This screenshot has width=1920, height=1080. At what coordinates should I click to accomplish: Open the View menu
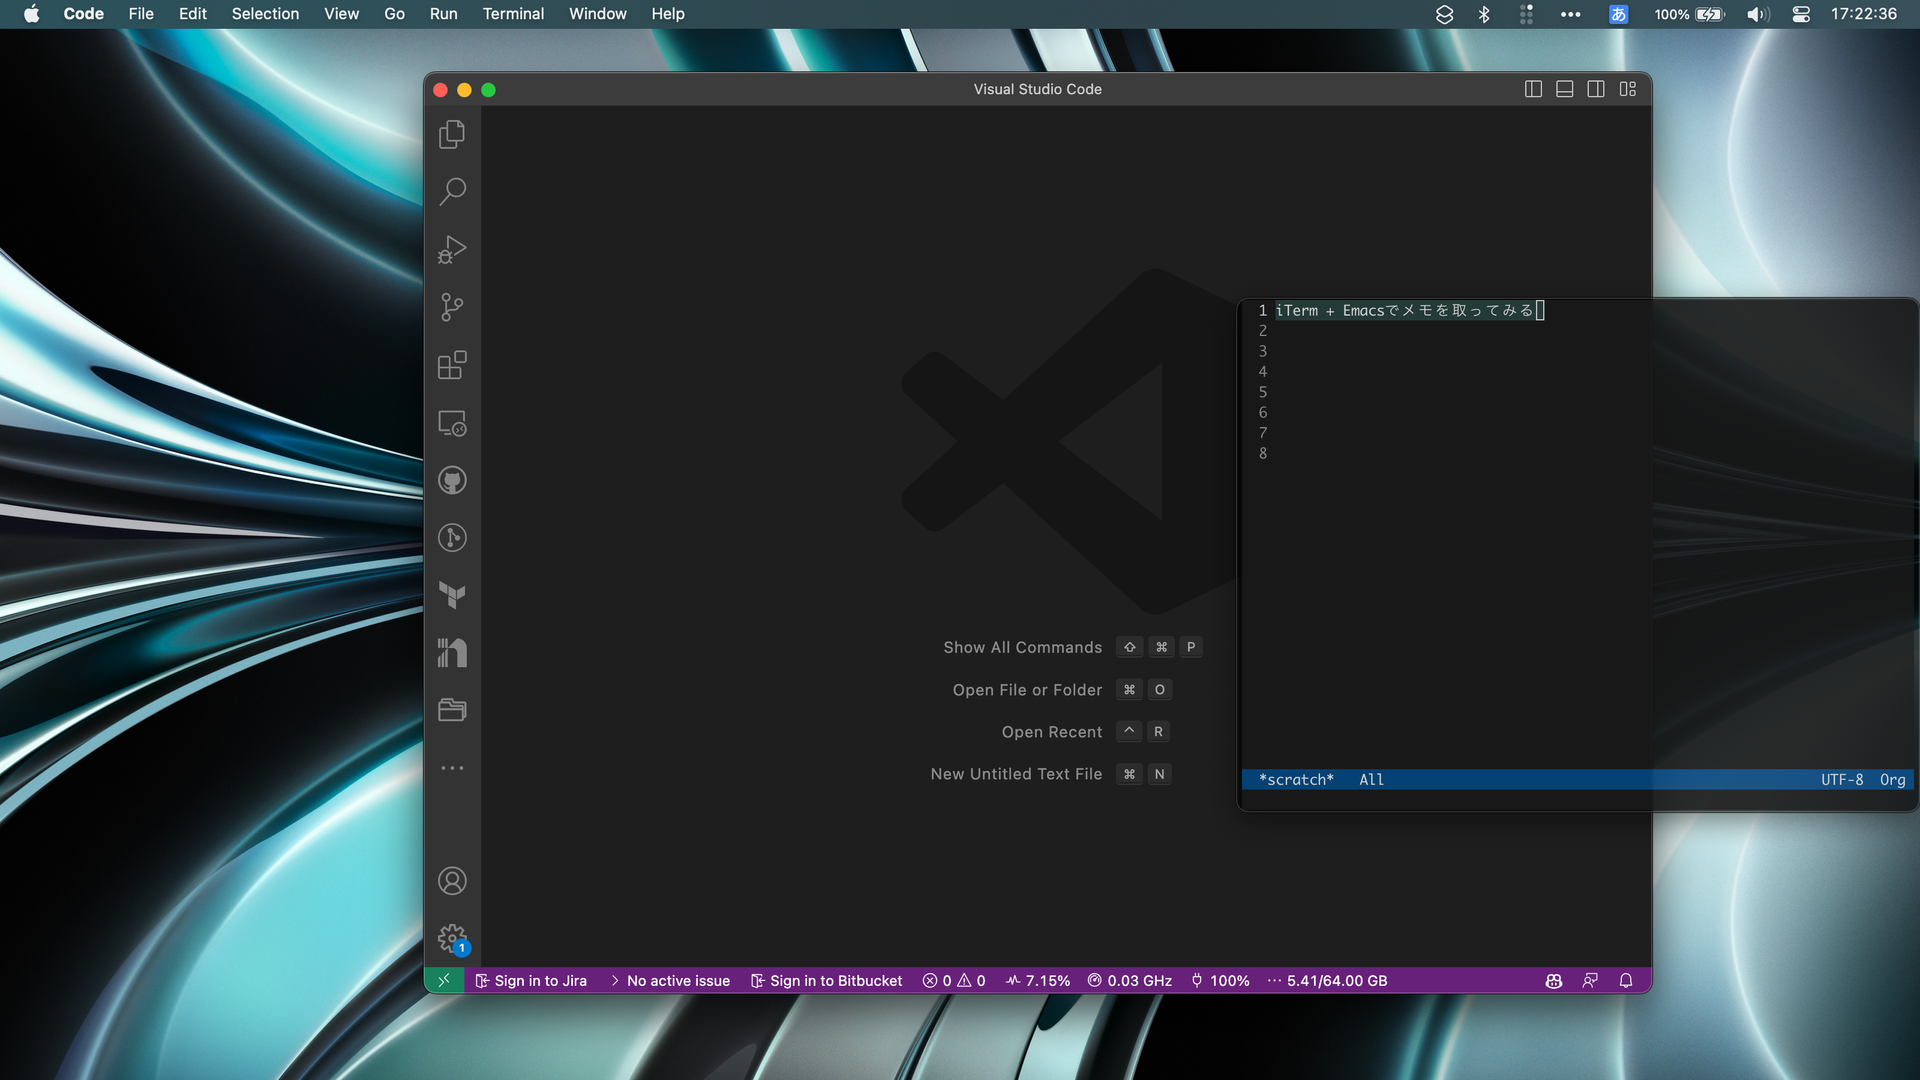pos(341,14)
